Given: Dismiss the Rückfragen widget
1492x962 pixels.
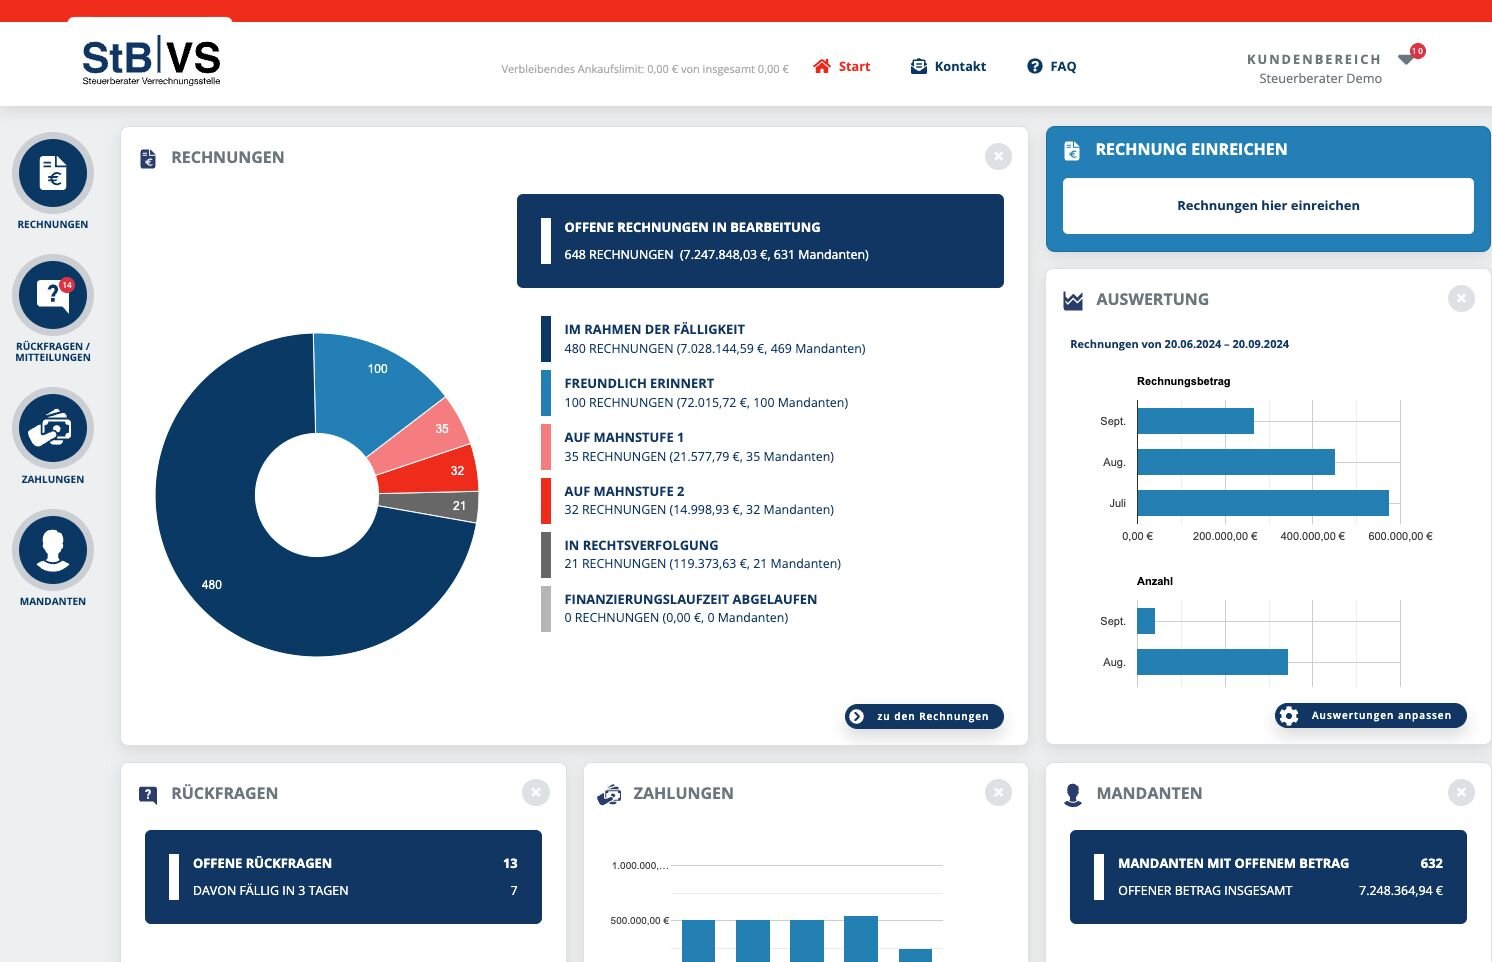Looking at the screenshot, I should click(x=535, y=793).
